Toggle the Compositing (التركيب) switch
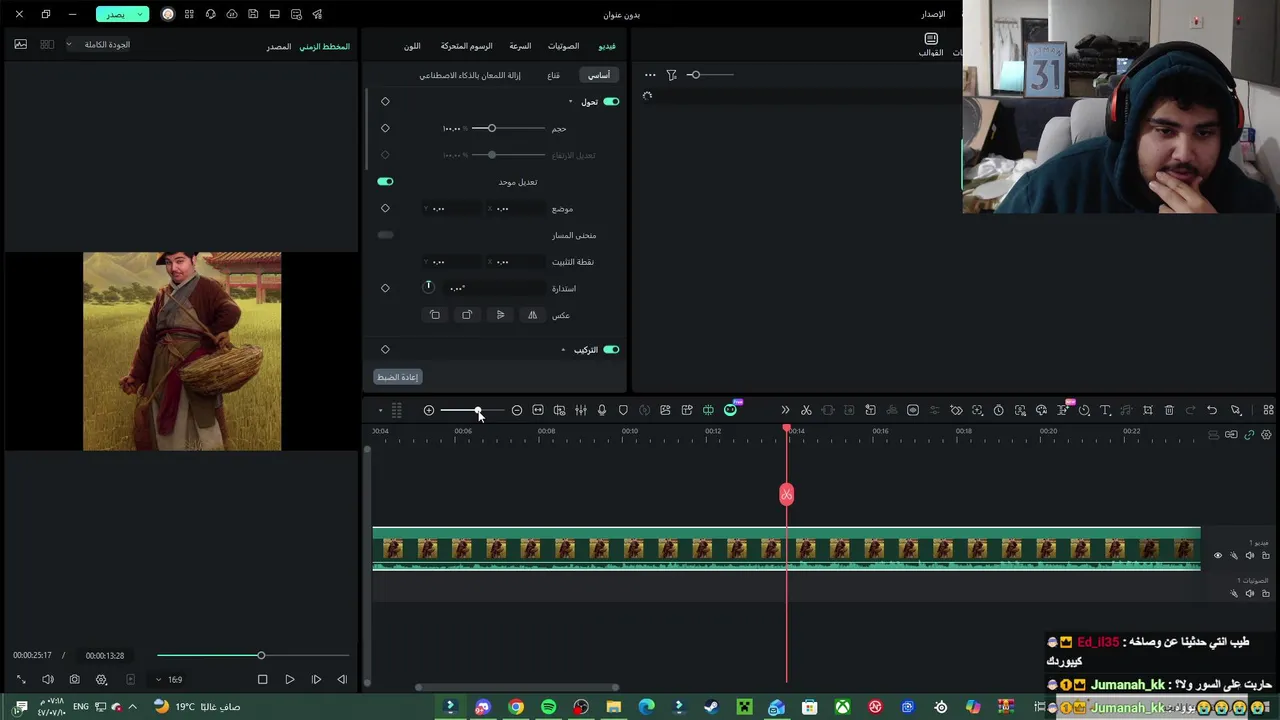 click(x=611, y=350)
